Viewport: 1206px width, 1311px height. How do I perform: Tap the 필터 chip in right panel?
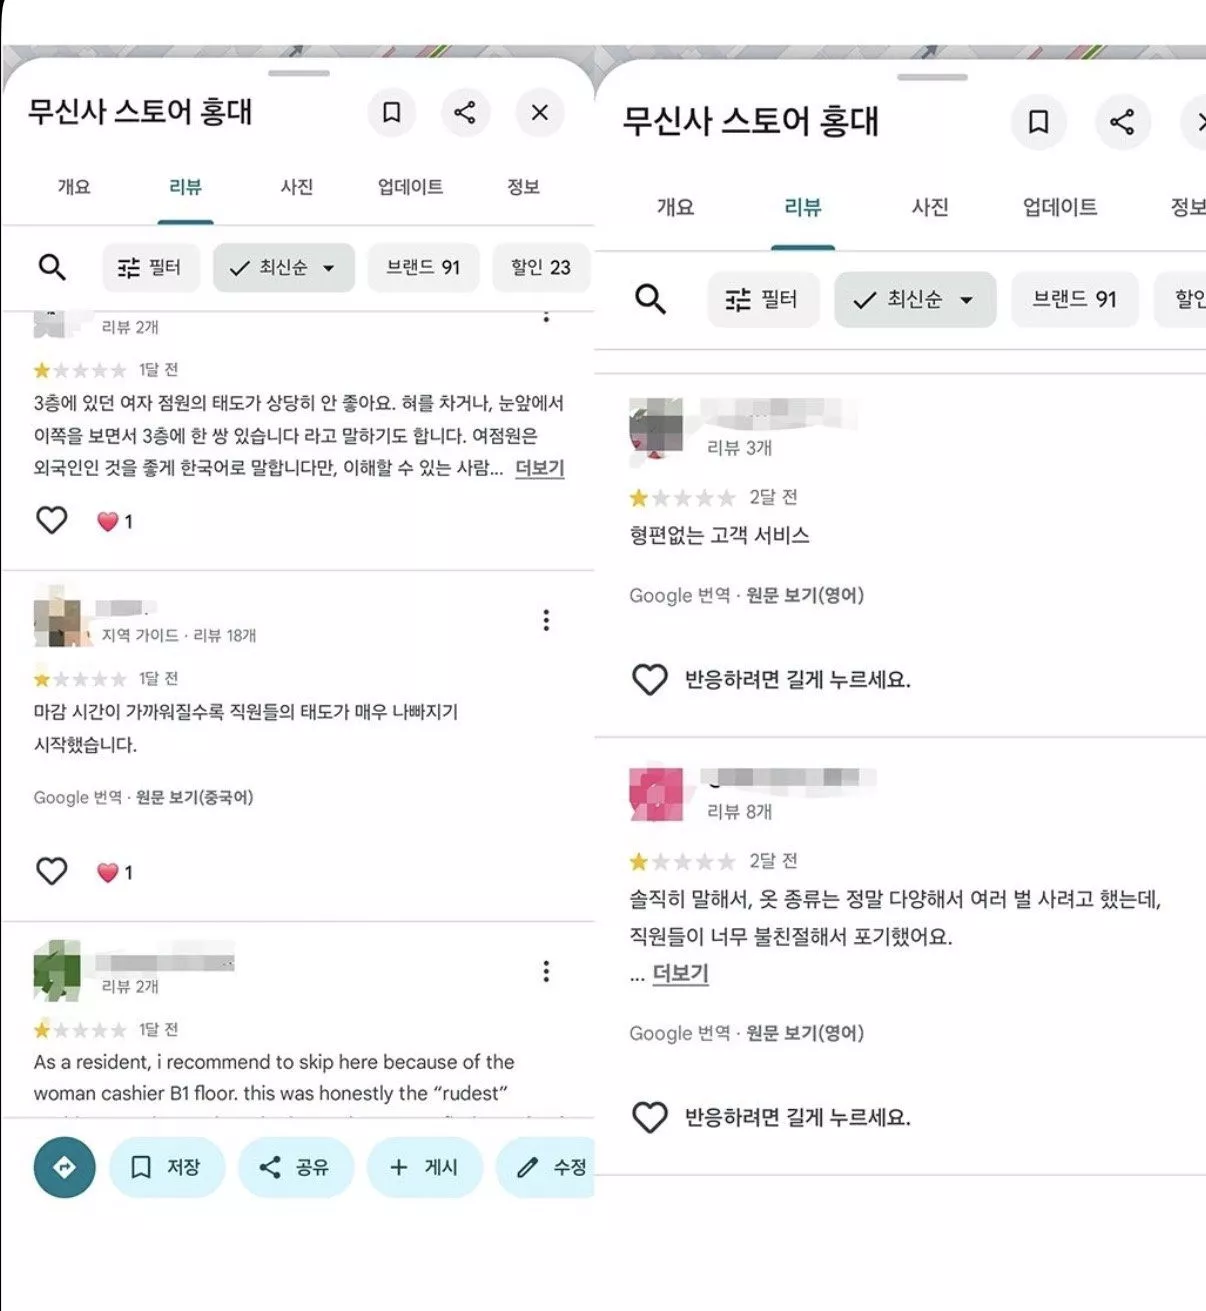(763, 299)
